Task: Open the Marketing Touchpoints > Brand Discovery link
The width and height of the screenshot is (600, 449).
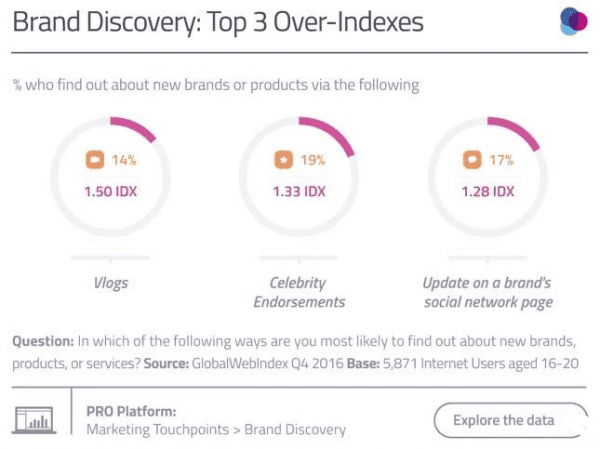Action: pos(216,430)
